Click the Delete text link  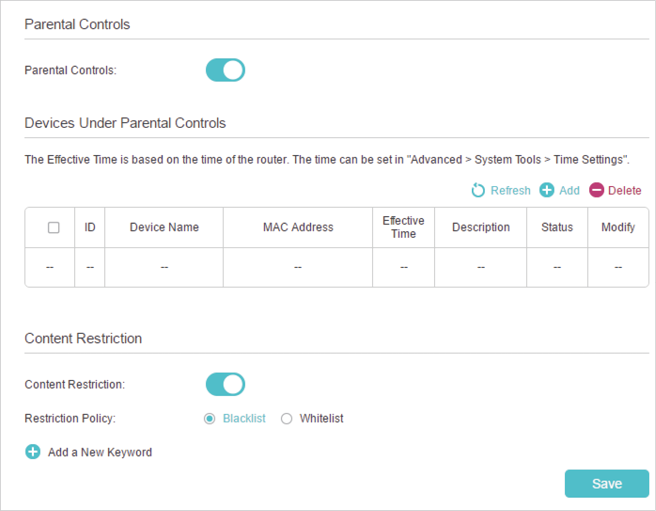coord(625,190)
